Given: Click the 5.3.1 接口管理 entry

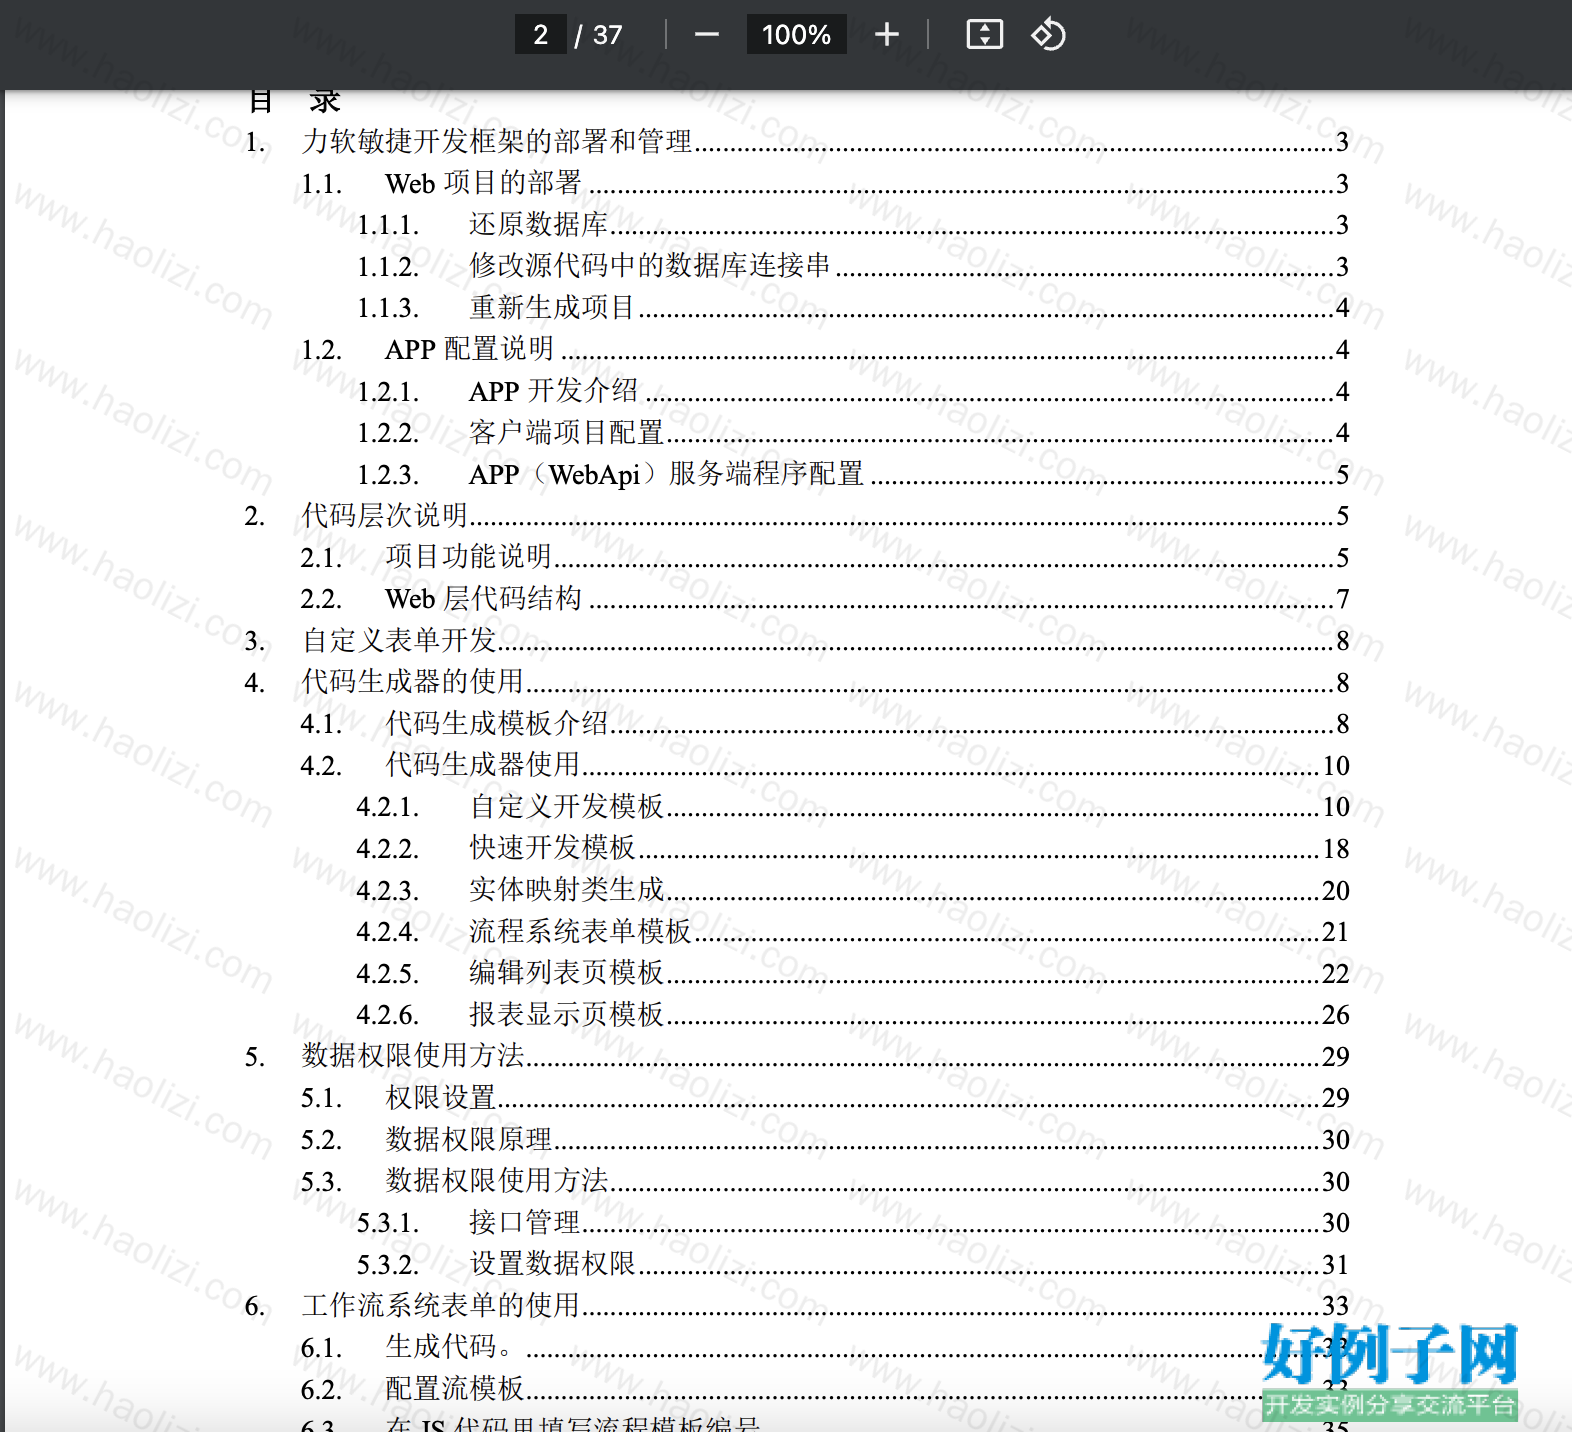Looking at the screenshot, I should click(853, 1223).
